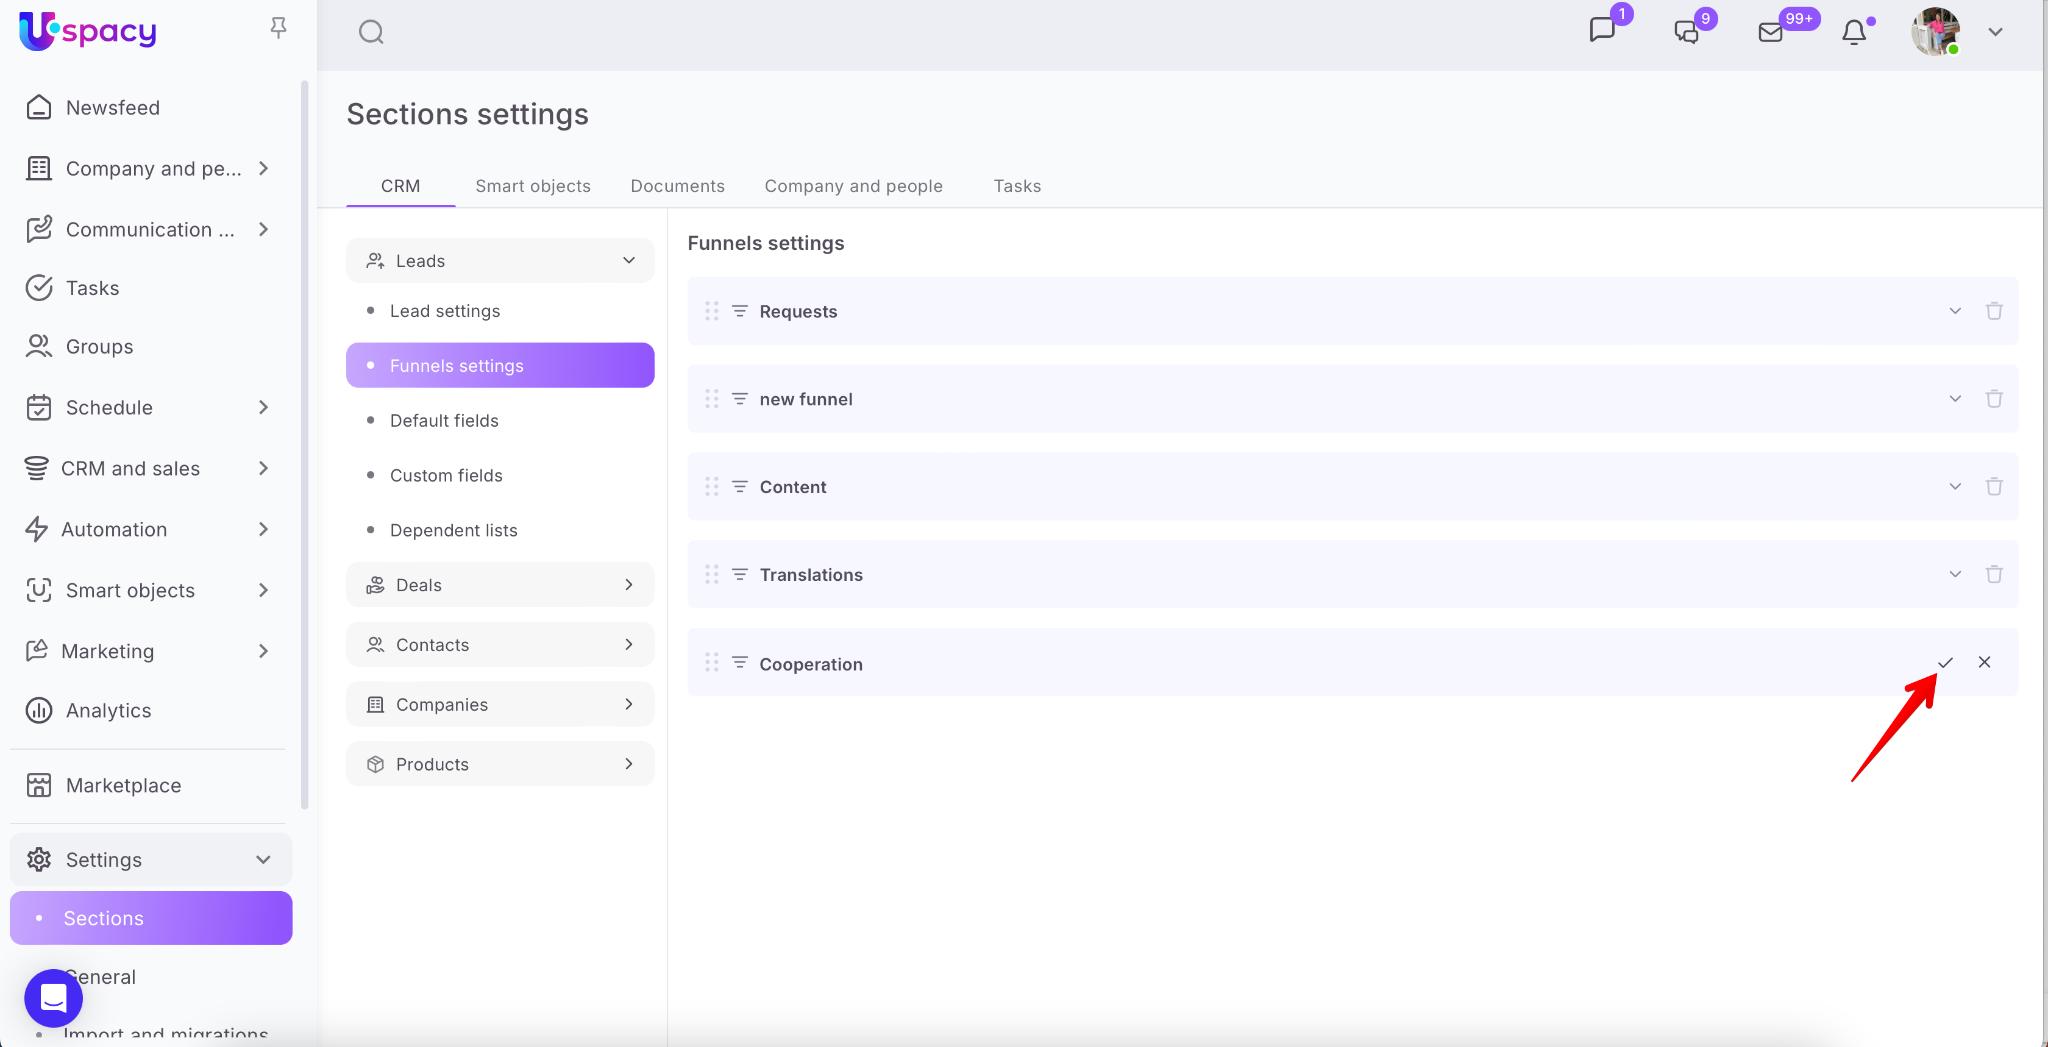The height and width of the screenshot is (1047, 2048).
Task: Open the user profile avatar menu
Action: pyautogui.click(x=1935, y=32)
